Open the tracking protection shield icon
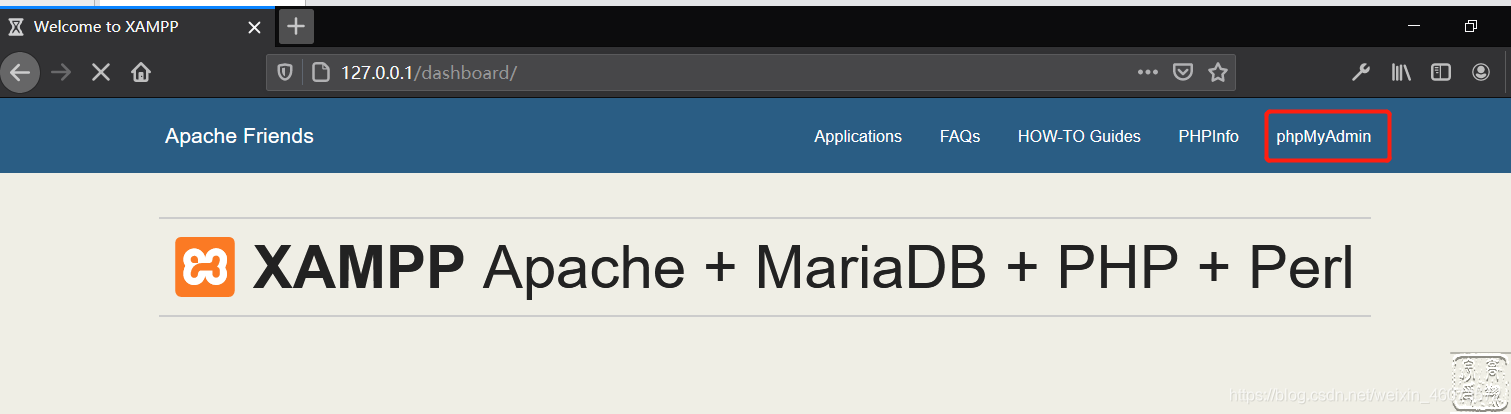Viewport: 1511px width, 414px height. point(285,72)
